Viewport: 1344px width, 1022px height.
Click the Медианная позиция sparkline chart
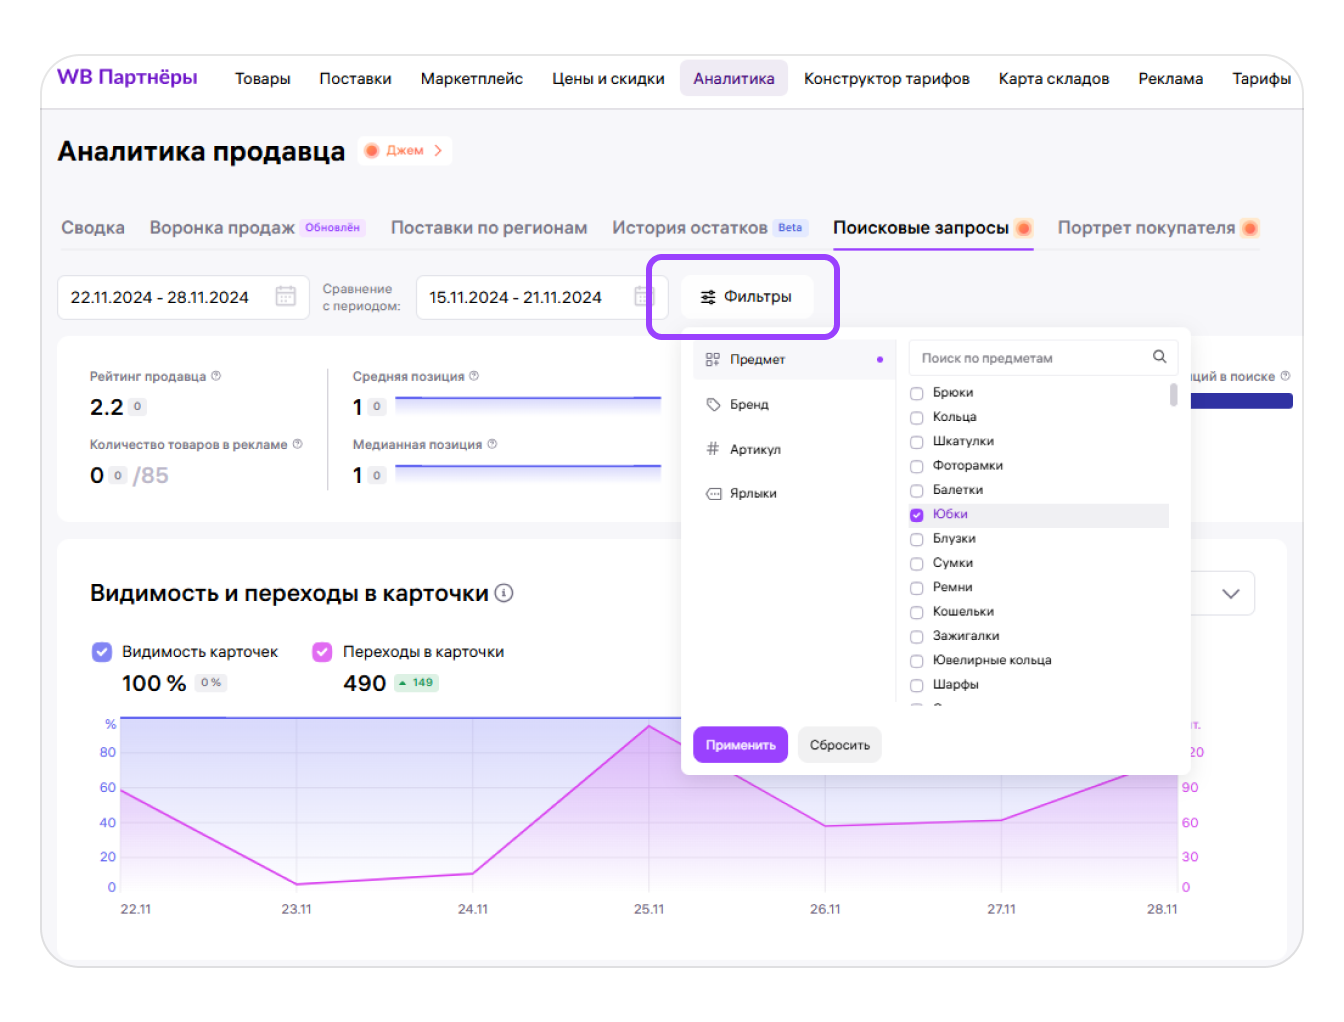point(528,474)
